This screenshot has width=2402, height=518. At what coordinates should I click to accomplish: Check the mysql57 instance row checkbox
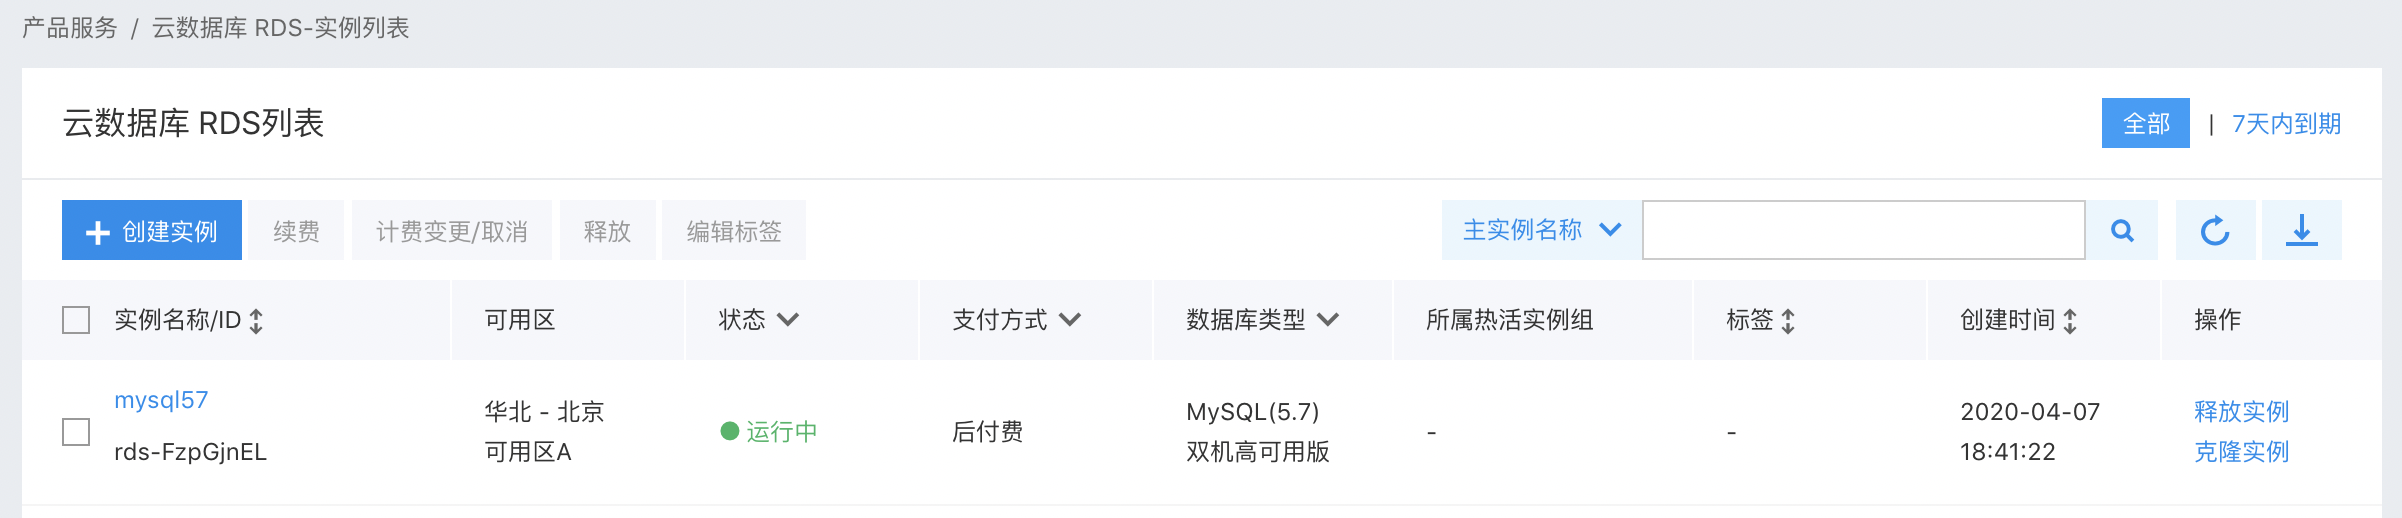(76, 432)
